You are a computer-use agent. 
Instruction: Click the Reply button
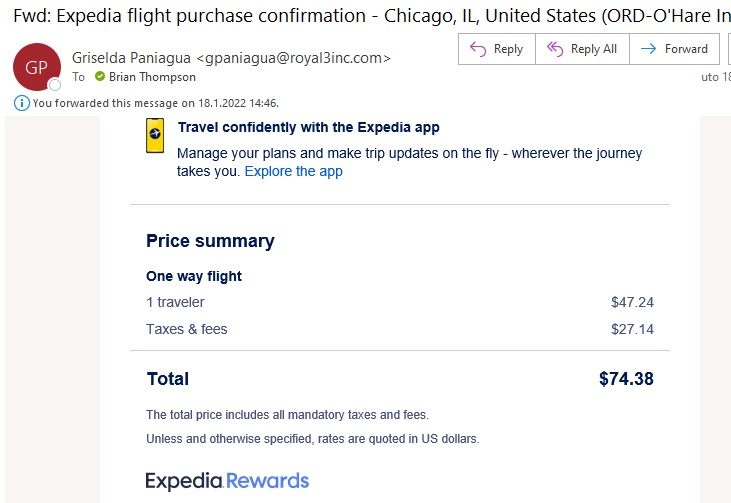[x=497, y=49]
